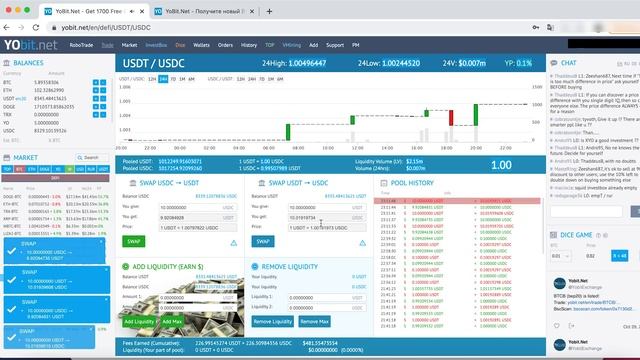Image resolution: width=640 pixels, height=360 pixels.
Task: Select 24H range for USDT/USDC chart
Action: click(163, 79)
